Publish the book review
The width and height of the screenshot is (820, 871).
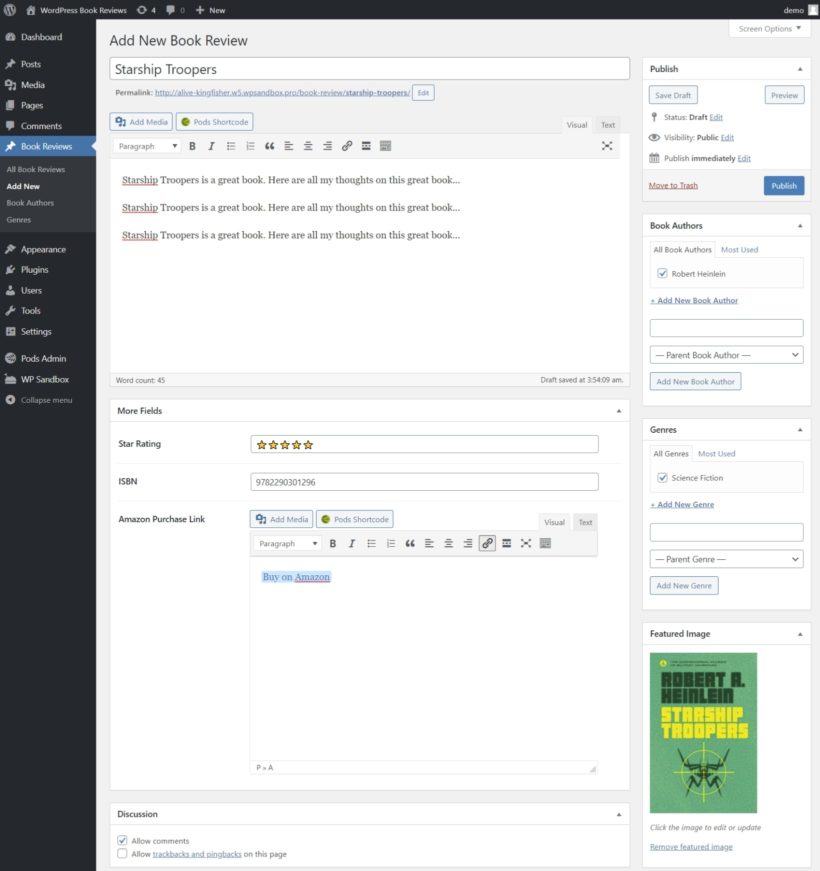tap(783, 185)
